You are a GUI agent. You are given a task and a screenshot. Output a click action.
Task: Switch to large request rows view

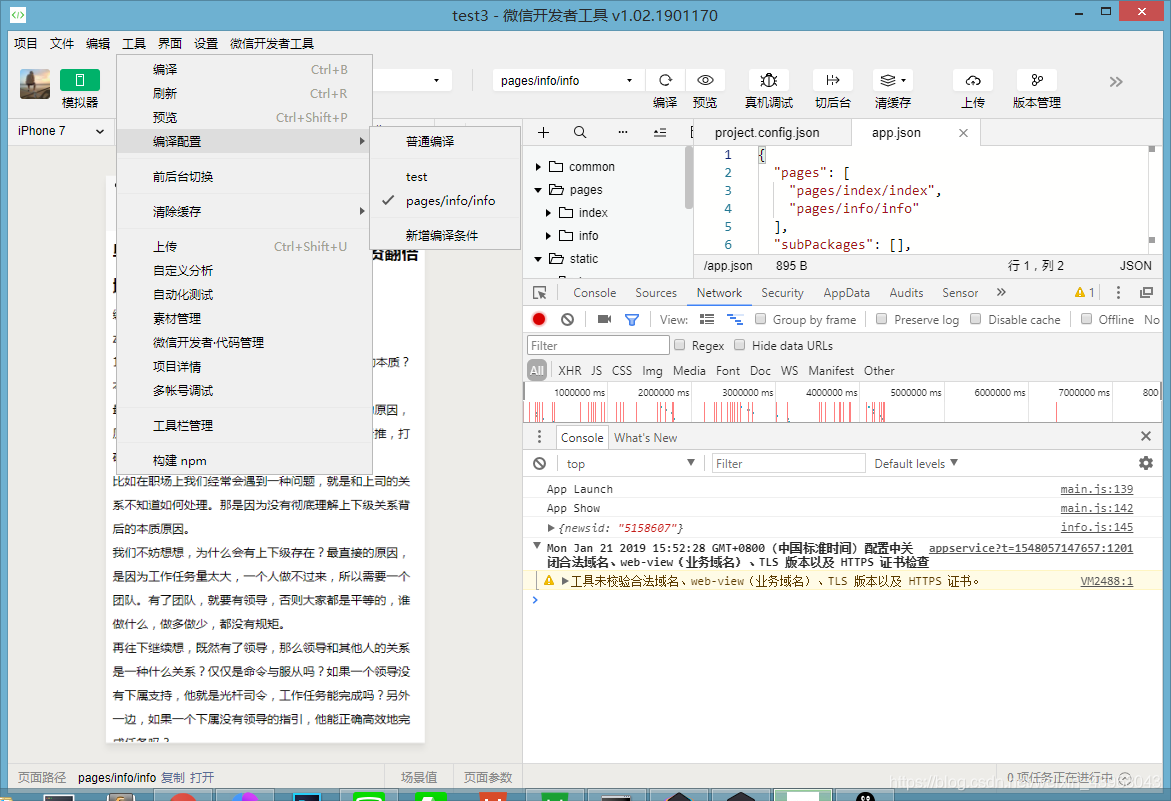pyautogui.click(x=706, y=320)
